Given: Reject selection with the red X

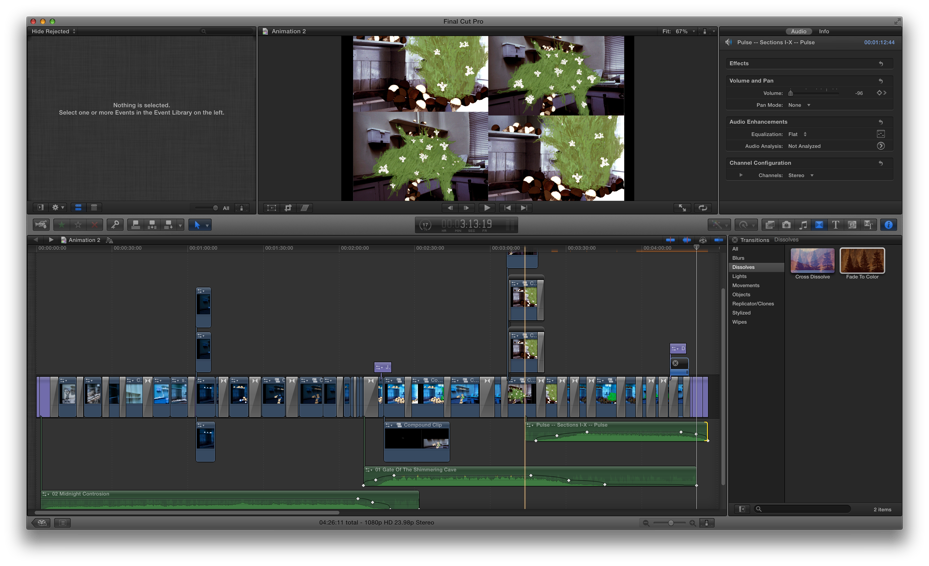Looking at the screenshot, I should point(93,225).
